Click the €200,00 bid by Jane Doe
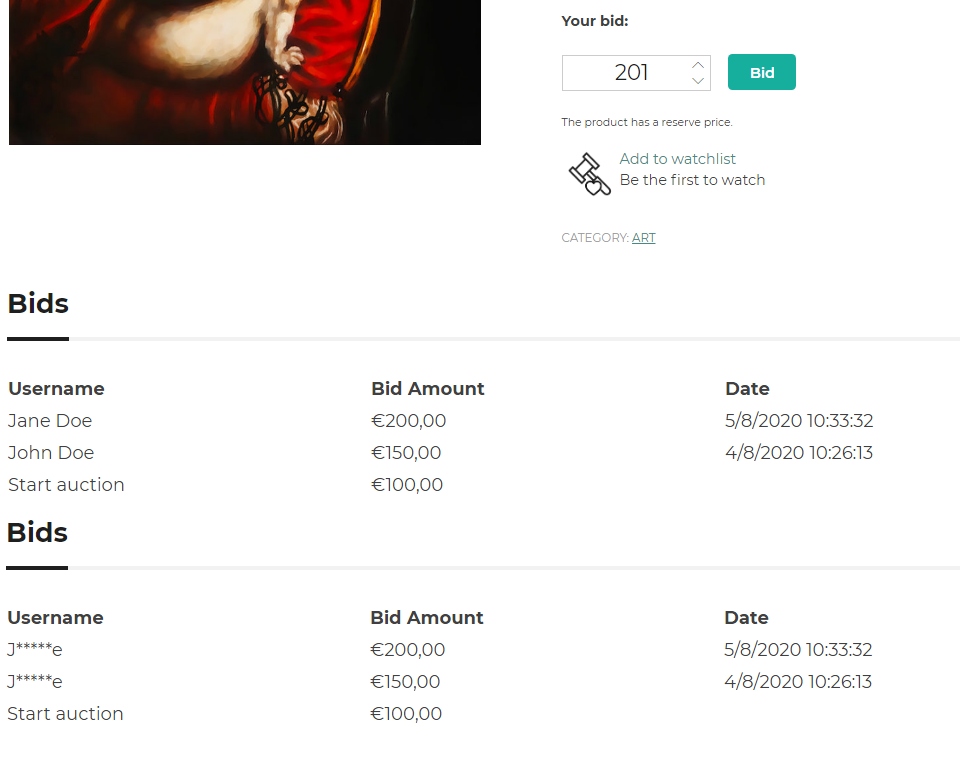Screen dimensions: 960x762 click(408, 420)
